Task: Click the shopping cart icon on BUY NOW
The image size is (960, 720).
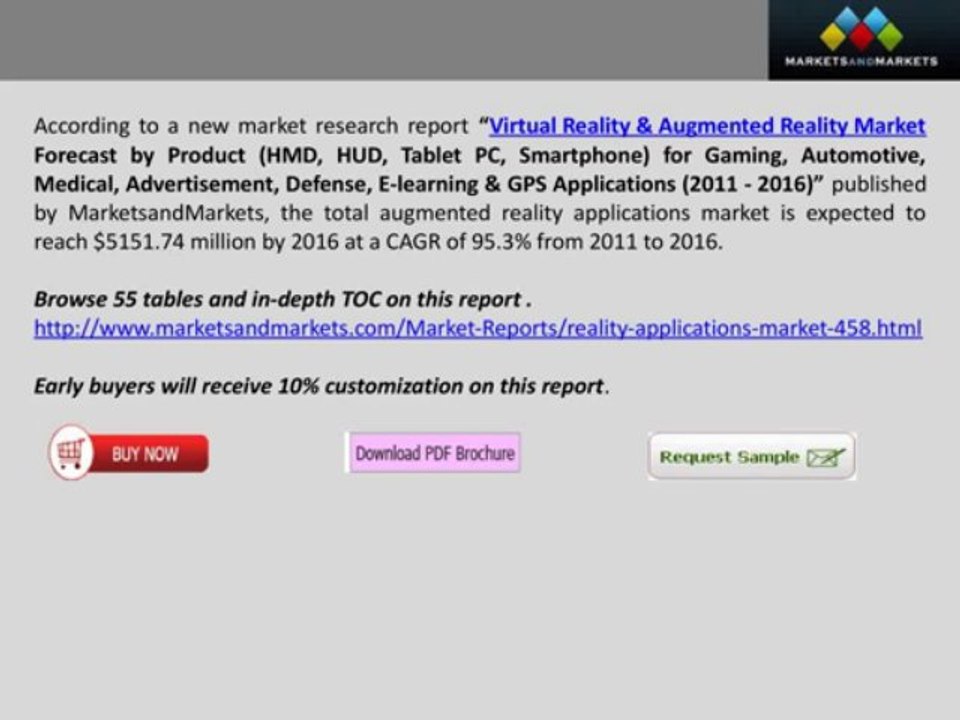Action: click(x=70, y=452)
